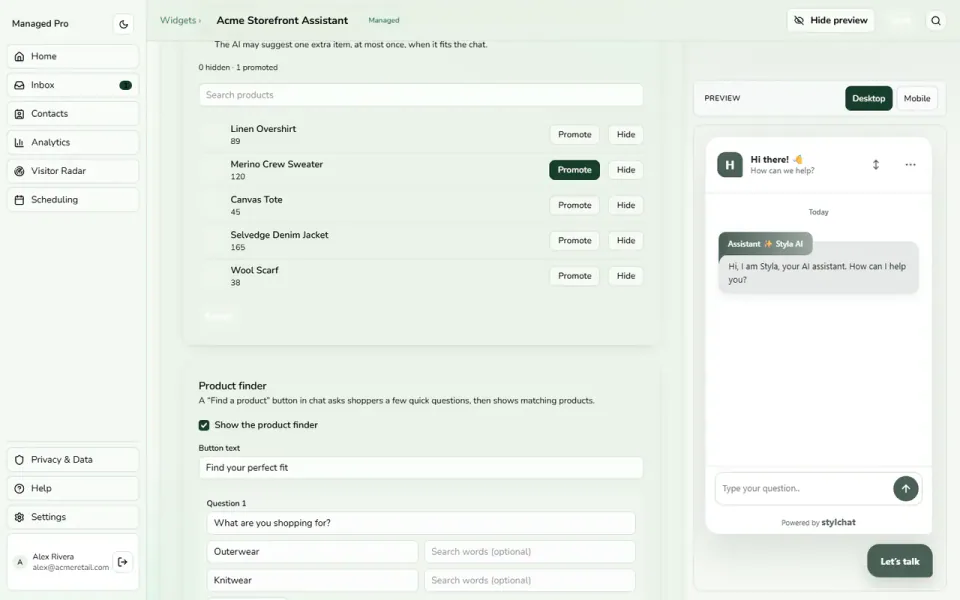Click the Home house icon
This screenshot has height=600, width=960.
click(20, 56)
